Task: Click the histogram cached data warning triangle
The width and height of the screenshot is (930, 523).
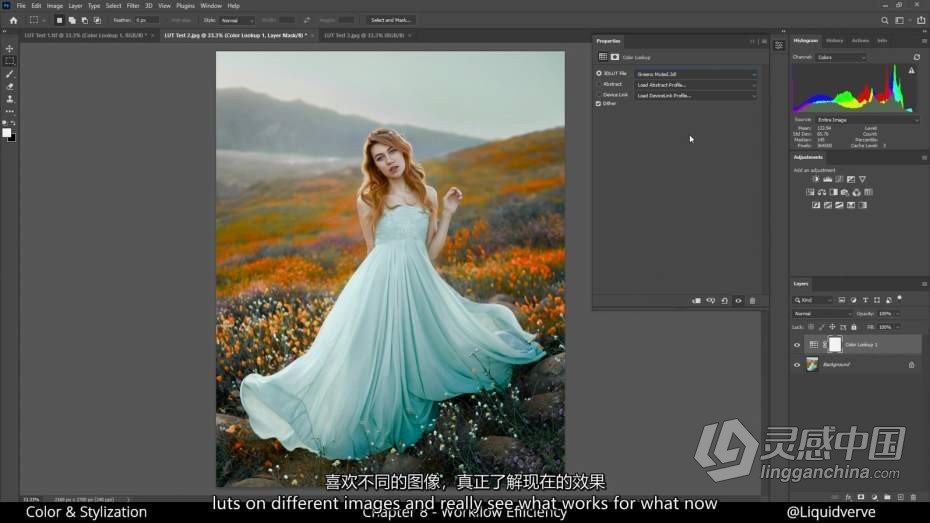Action: [x=912, y=71]
